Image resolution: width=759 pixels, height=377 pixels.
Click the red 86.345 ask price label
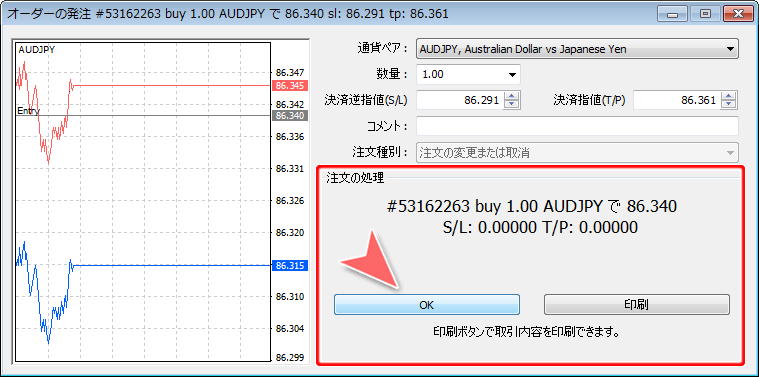point(291,86)
